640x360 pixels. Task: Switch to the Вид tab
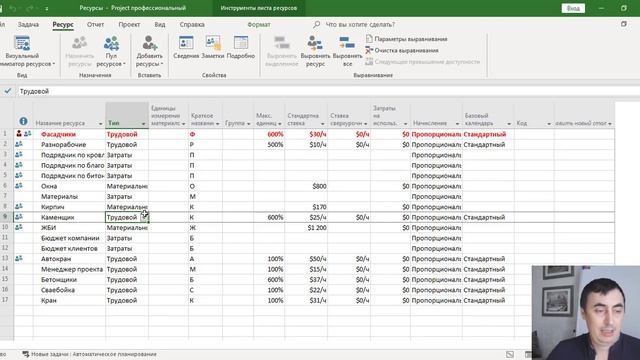(x=160, y=24)
